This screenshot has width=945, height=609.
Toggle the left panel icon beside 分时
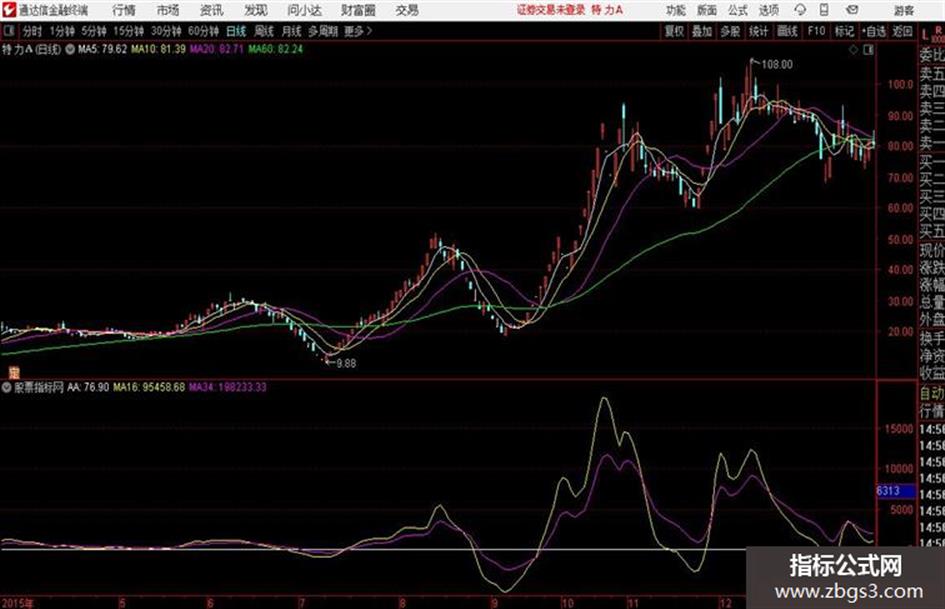[9, 31]
